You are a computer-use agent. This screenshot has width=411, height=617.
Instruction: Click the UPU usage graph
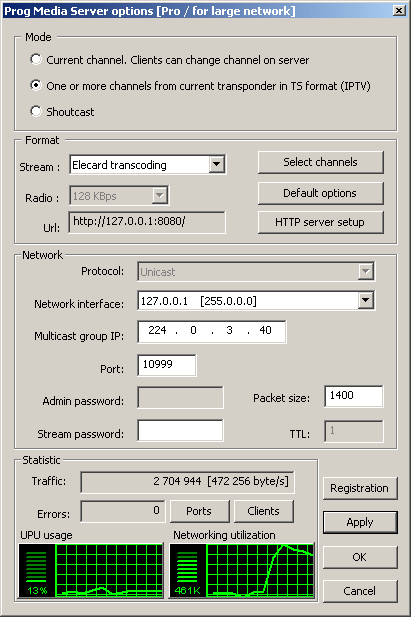point(109,571)
